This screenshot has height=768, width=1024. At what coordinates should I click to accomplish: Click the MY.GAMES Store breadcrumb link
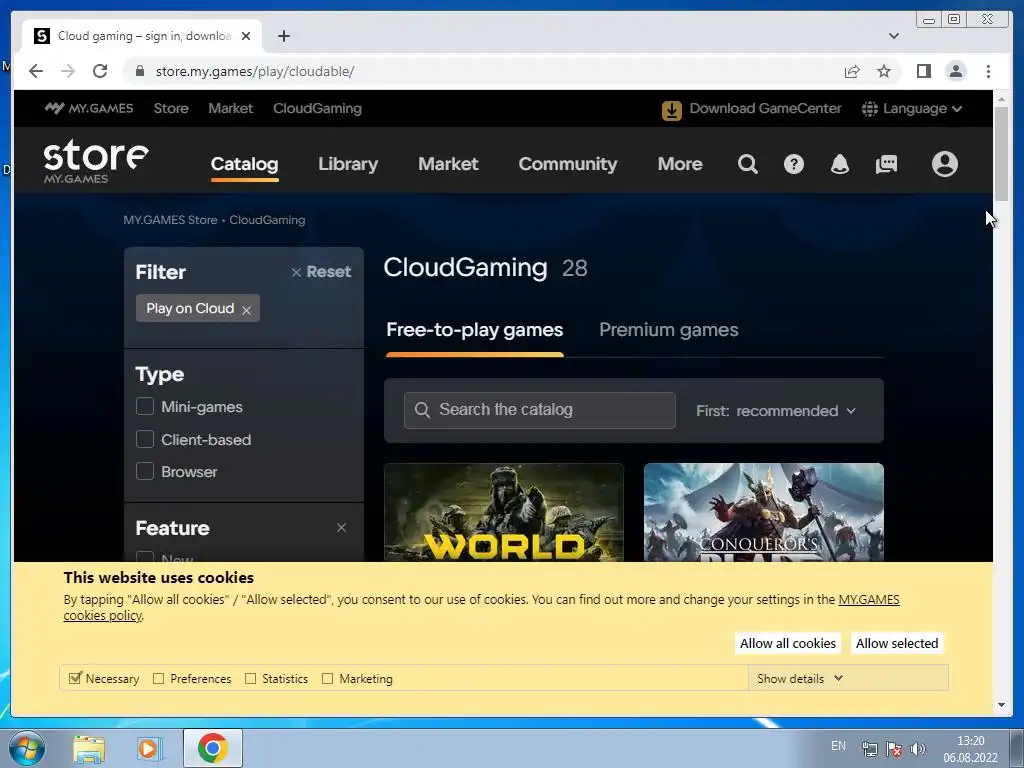(170, 220)
